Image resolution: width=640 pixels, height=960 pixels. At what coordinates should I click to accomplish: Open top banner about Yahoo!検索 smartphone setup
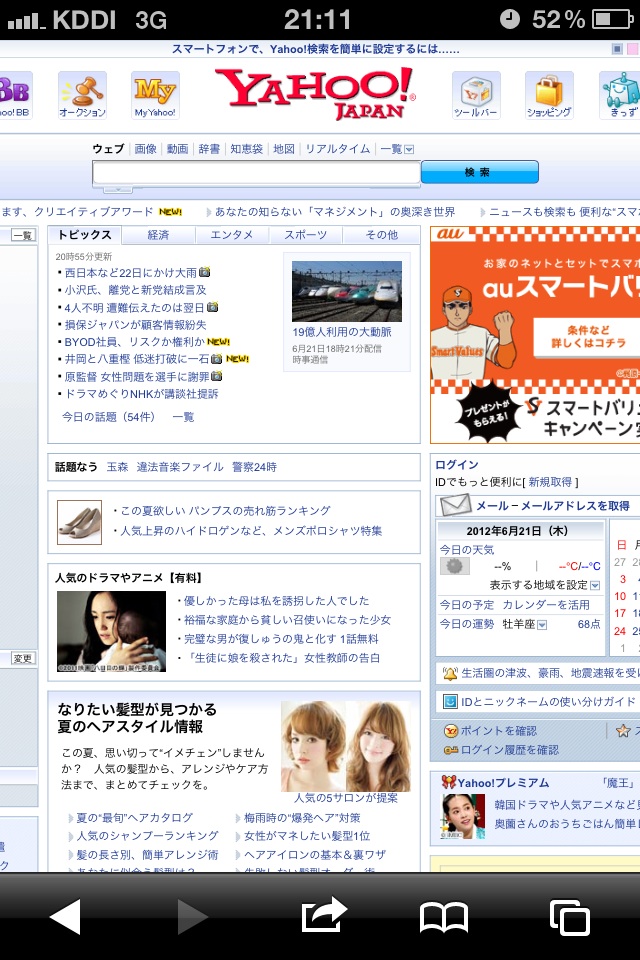coord(315,49)
